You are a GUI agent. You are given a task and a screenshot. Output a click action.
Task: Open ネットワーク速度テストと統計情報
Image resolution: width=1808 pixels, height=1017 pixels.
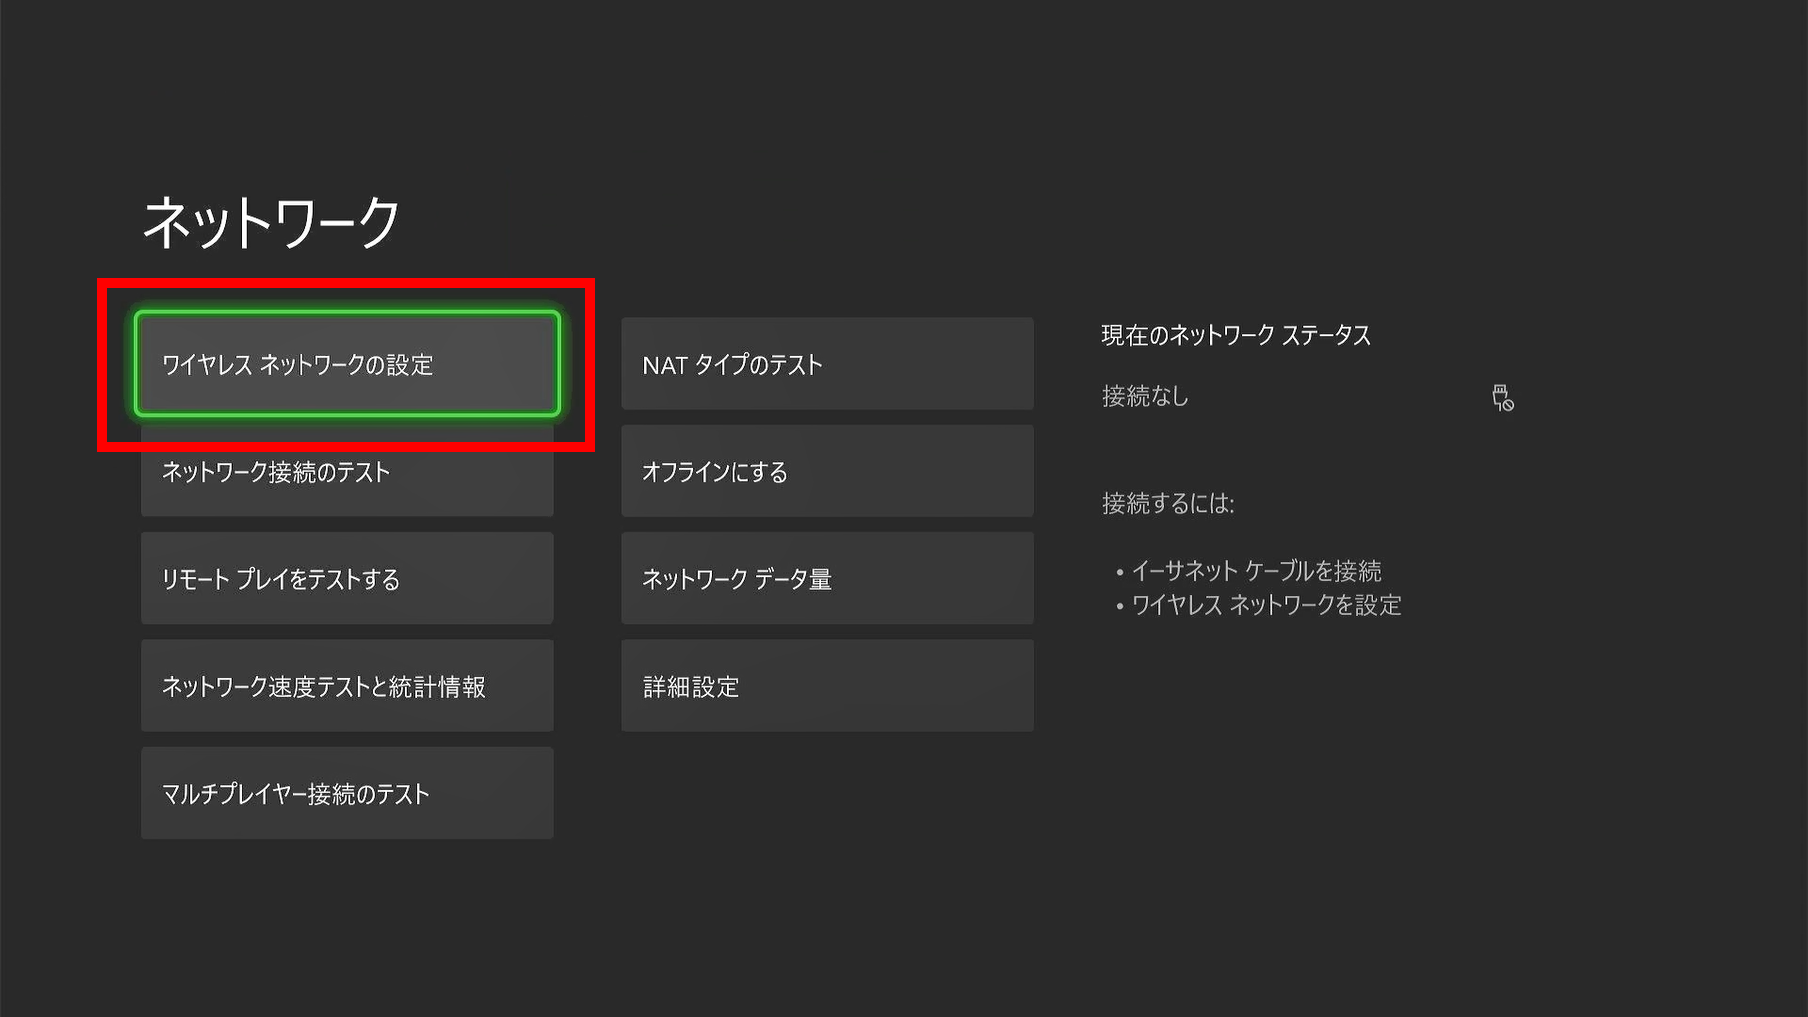tap(347, 686)
